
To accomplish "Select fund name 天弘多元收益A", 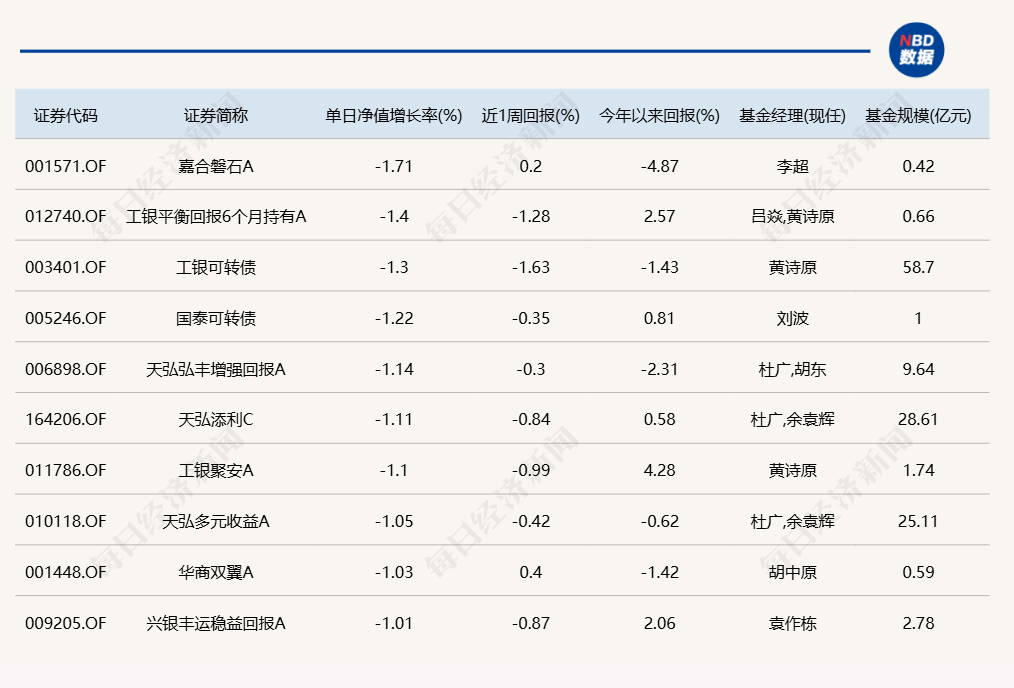I will (216, 521).
